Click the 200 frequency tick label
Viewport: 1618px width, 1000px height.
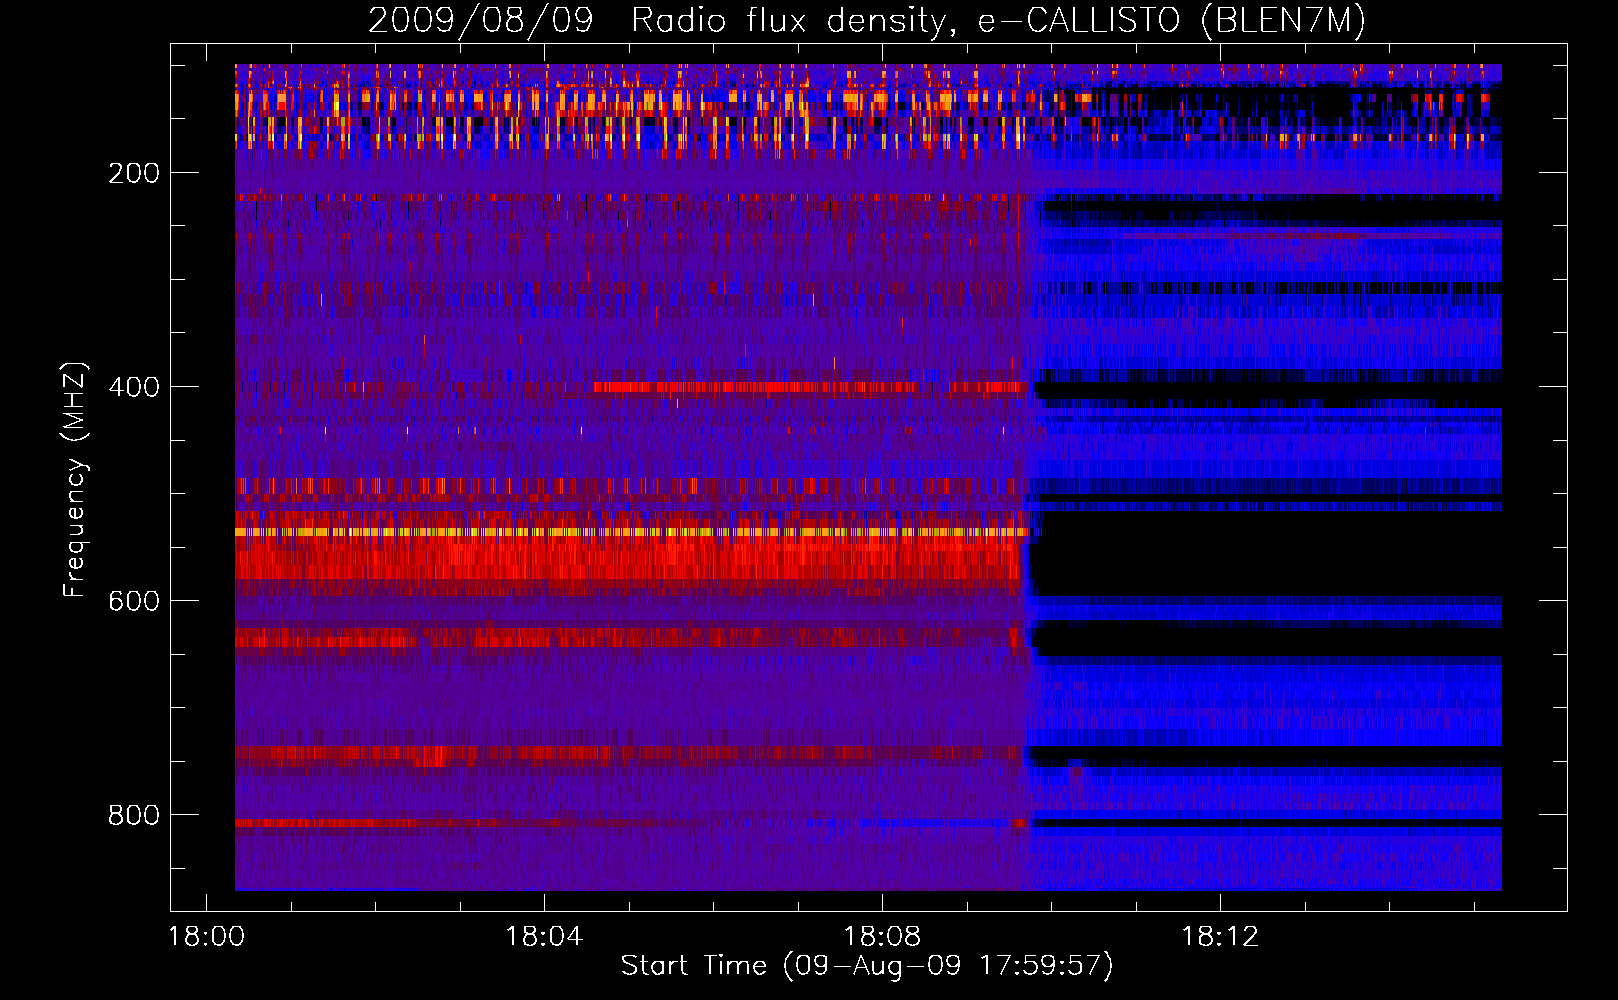coord(134,173)
